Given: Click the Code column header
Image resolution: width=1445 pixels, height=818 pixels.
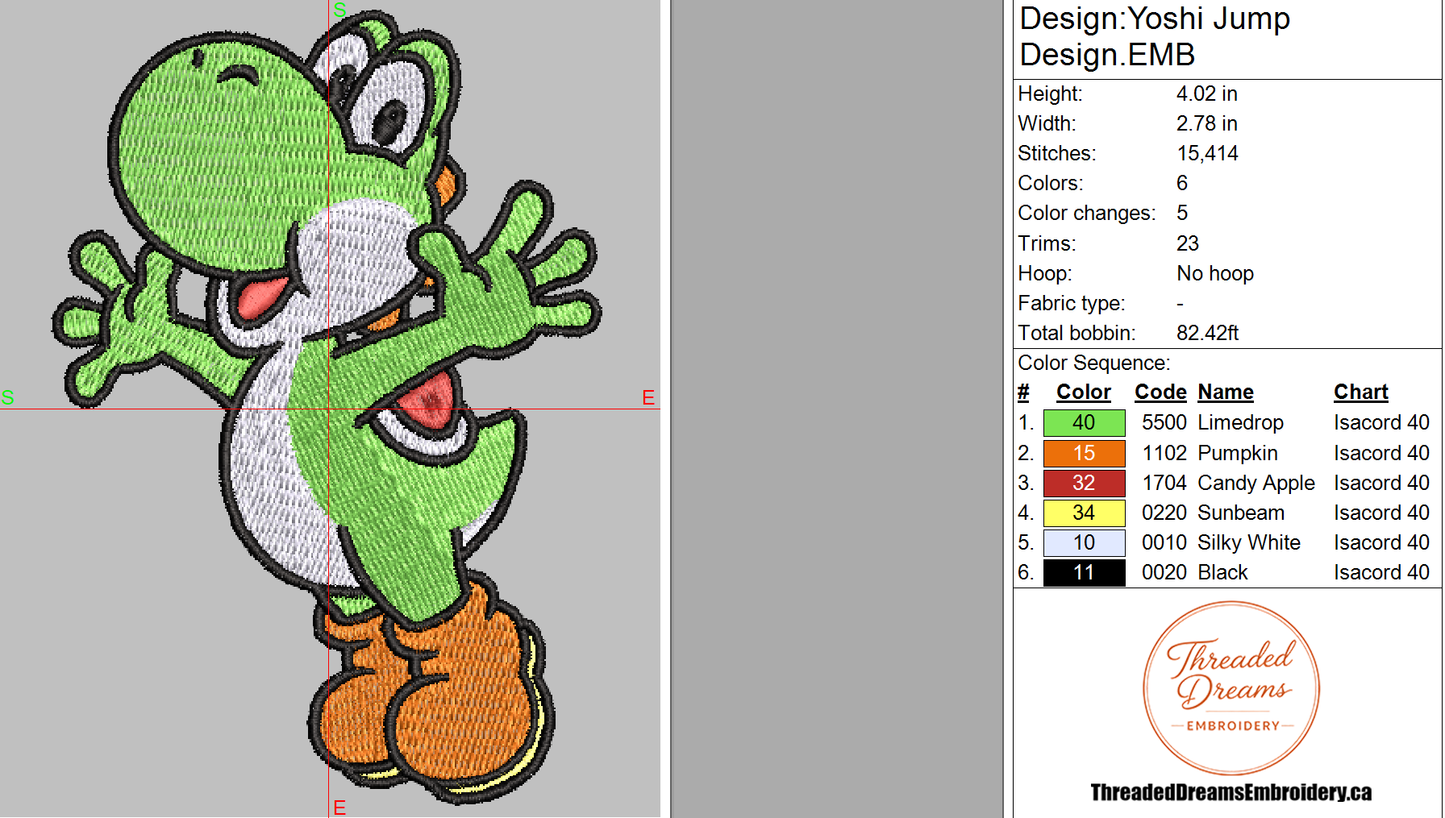Looking at the screenshot, I should click(1160, 393).
